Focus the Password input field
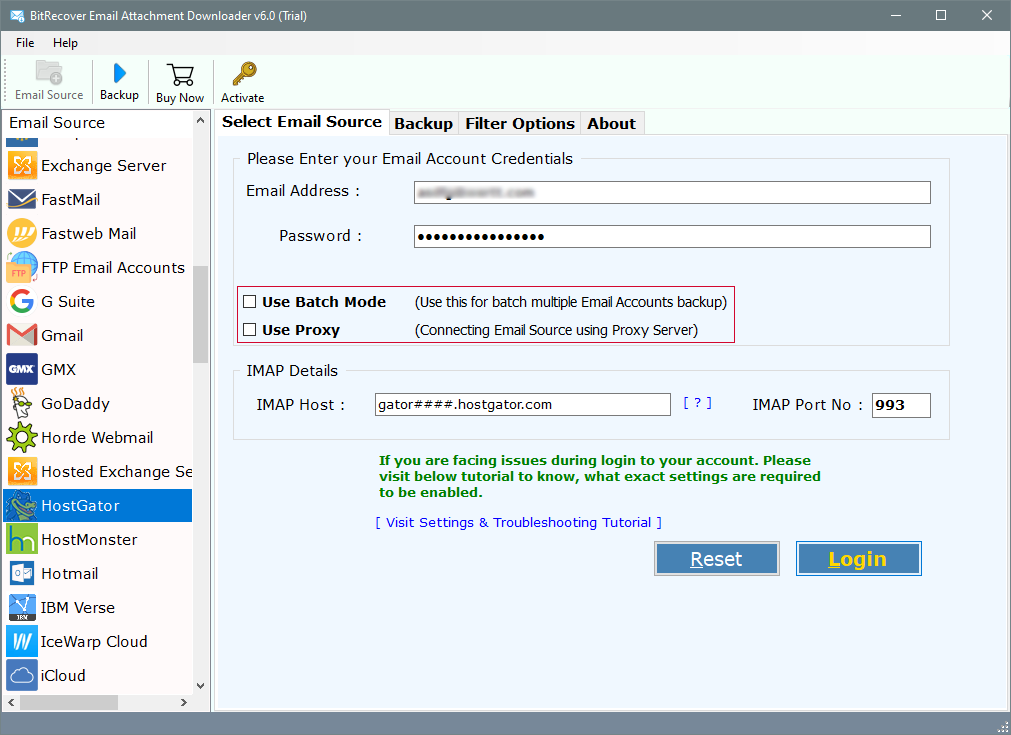This screenshot has height=735, width=1011. pyautogui.click(x=672, y=236)
